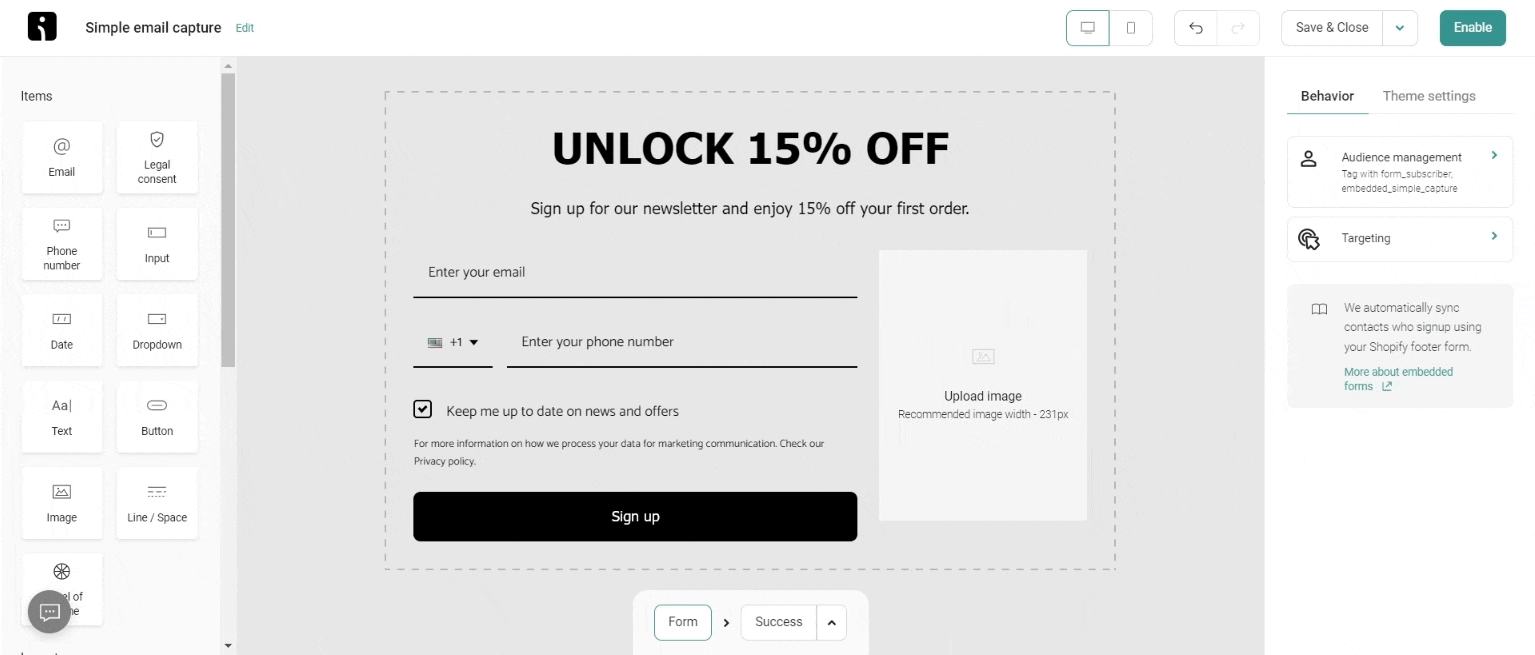Viewport: 1535px width, 655px height.
Task: Uncheck Keep me up to date on news
Action: (422, 409)
